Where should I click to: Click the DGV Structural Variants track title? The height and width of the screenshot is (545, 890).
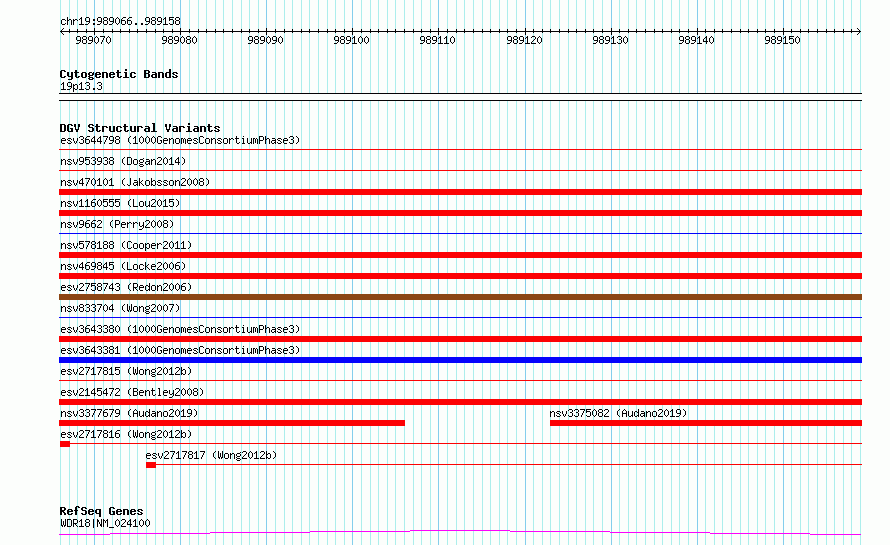click(x=140, y=128)
